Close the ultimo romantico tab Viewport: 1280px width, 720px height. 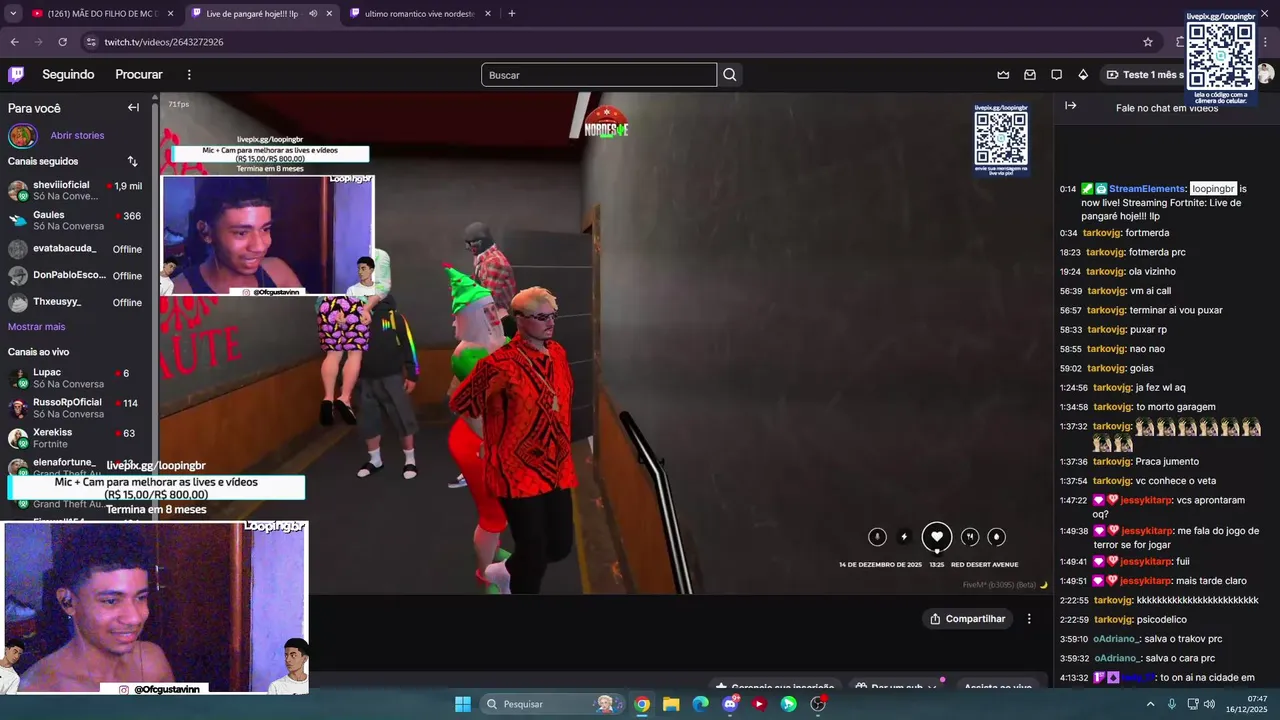pos(488,14)
